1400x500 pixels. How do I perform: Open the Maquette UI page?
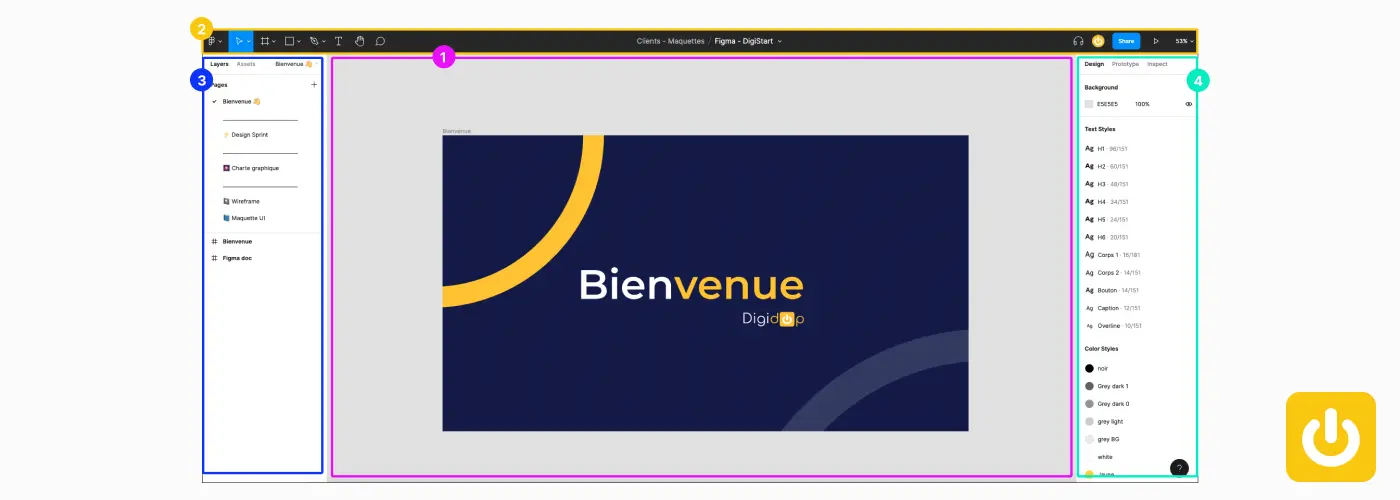(x=244, y=218)
